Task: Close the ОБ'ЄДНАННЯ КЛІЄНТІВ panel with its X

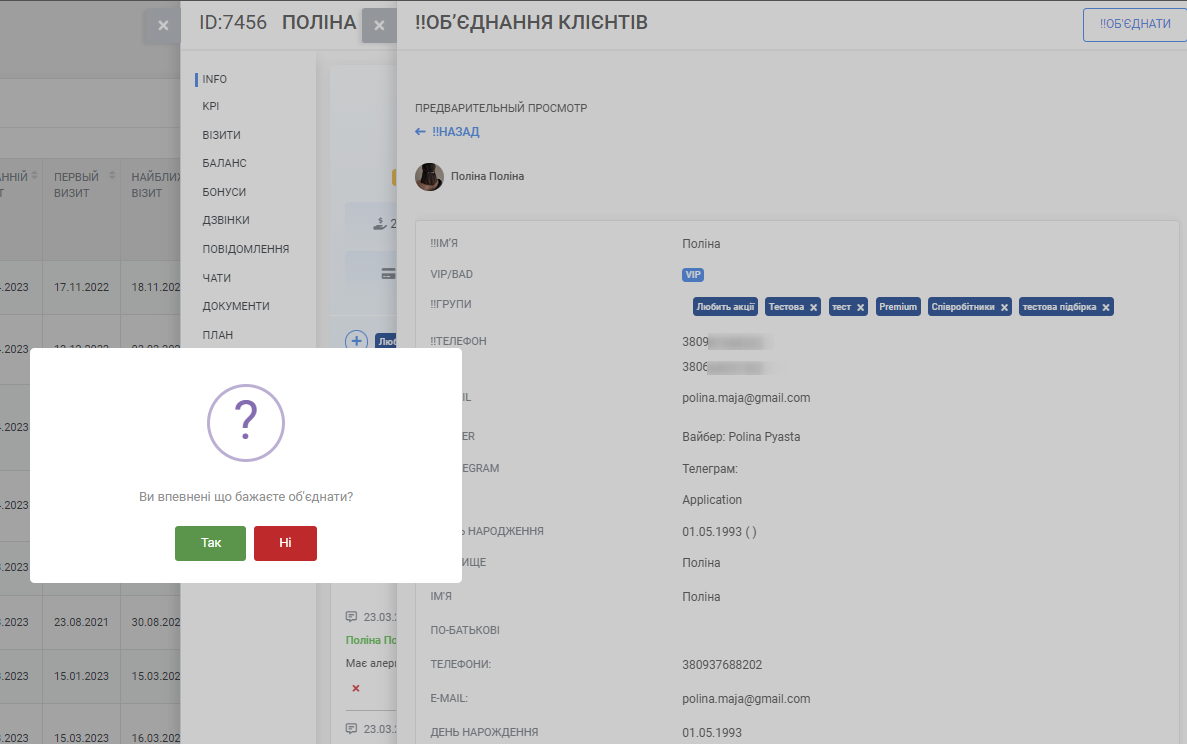Action: tap(379, 26)
